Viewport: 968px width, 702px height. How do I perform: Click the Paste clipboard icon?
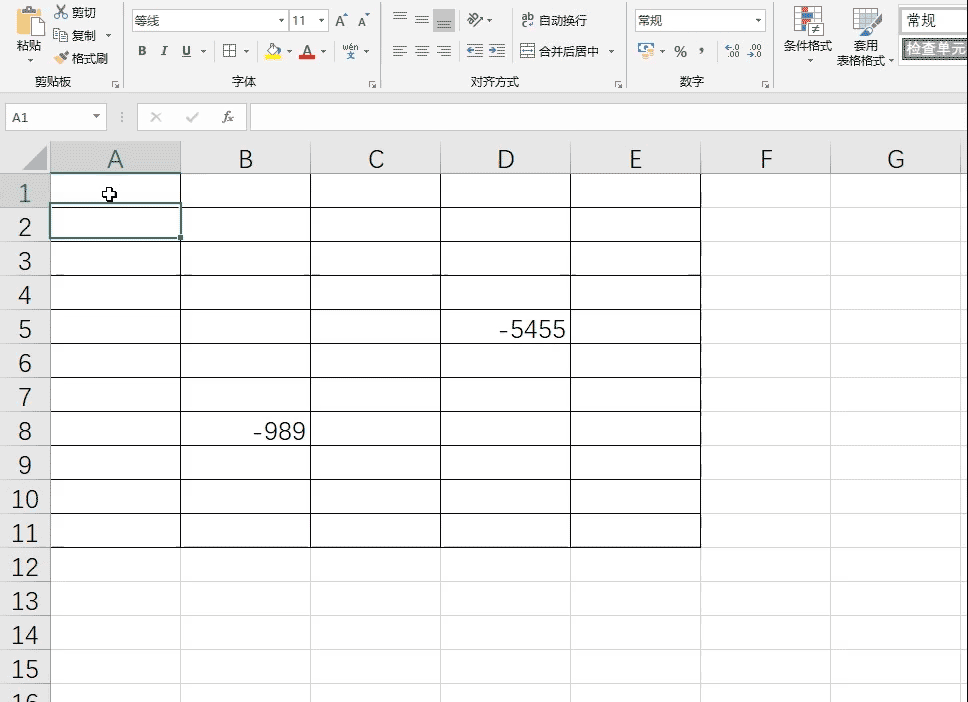click(x=29, y=22)
